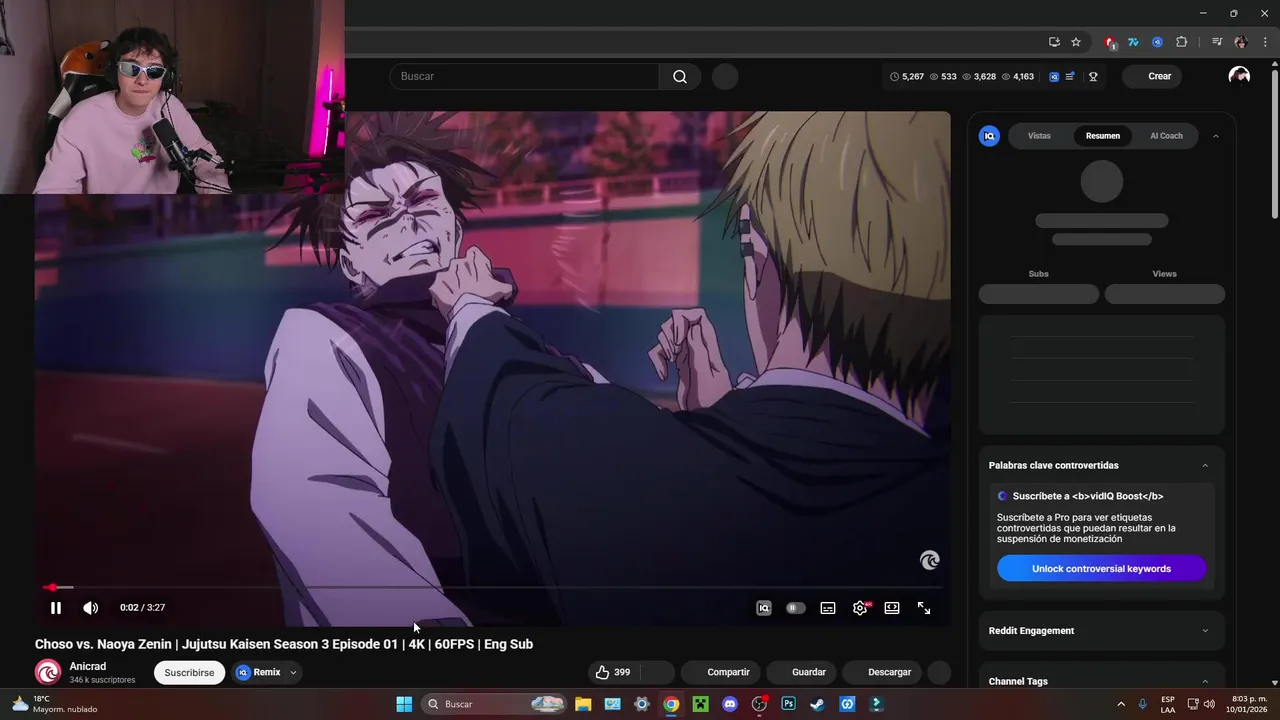Viewport: 1280px width, 720px height.
Task: Click the vidIQ Remix button
Action: (x=259, y=673)
